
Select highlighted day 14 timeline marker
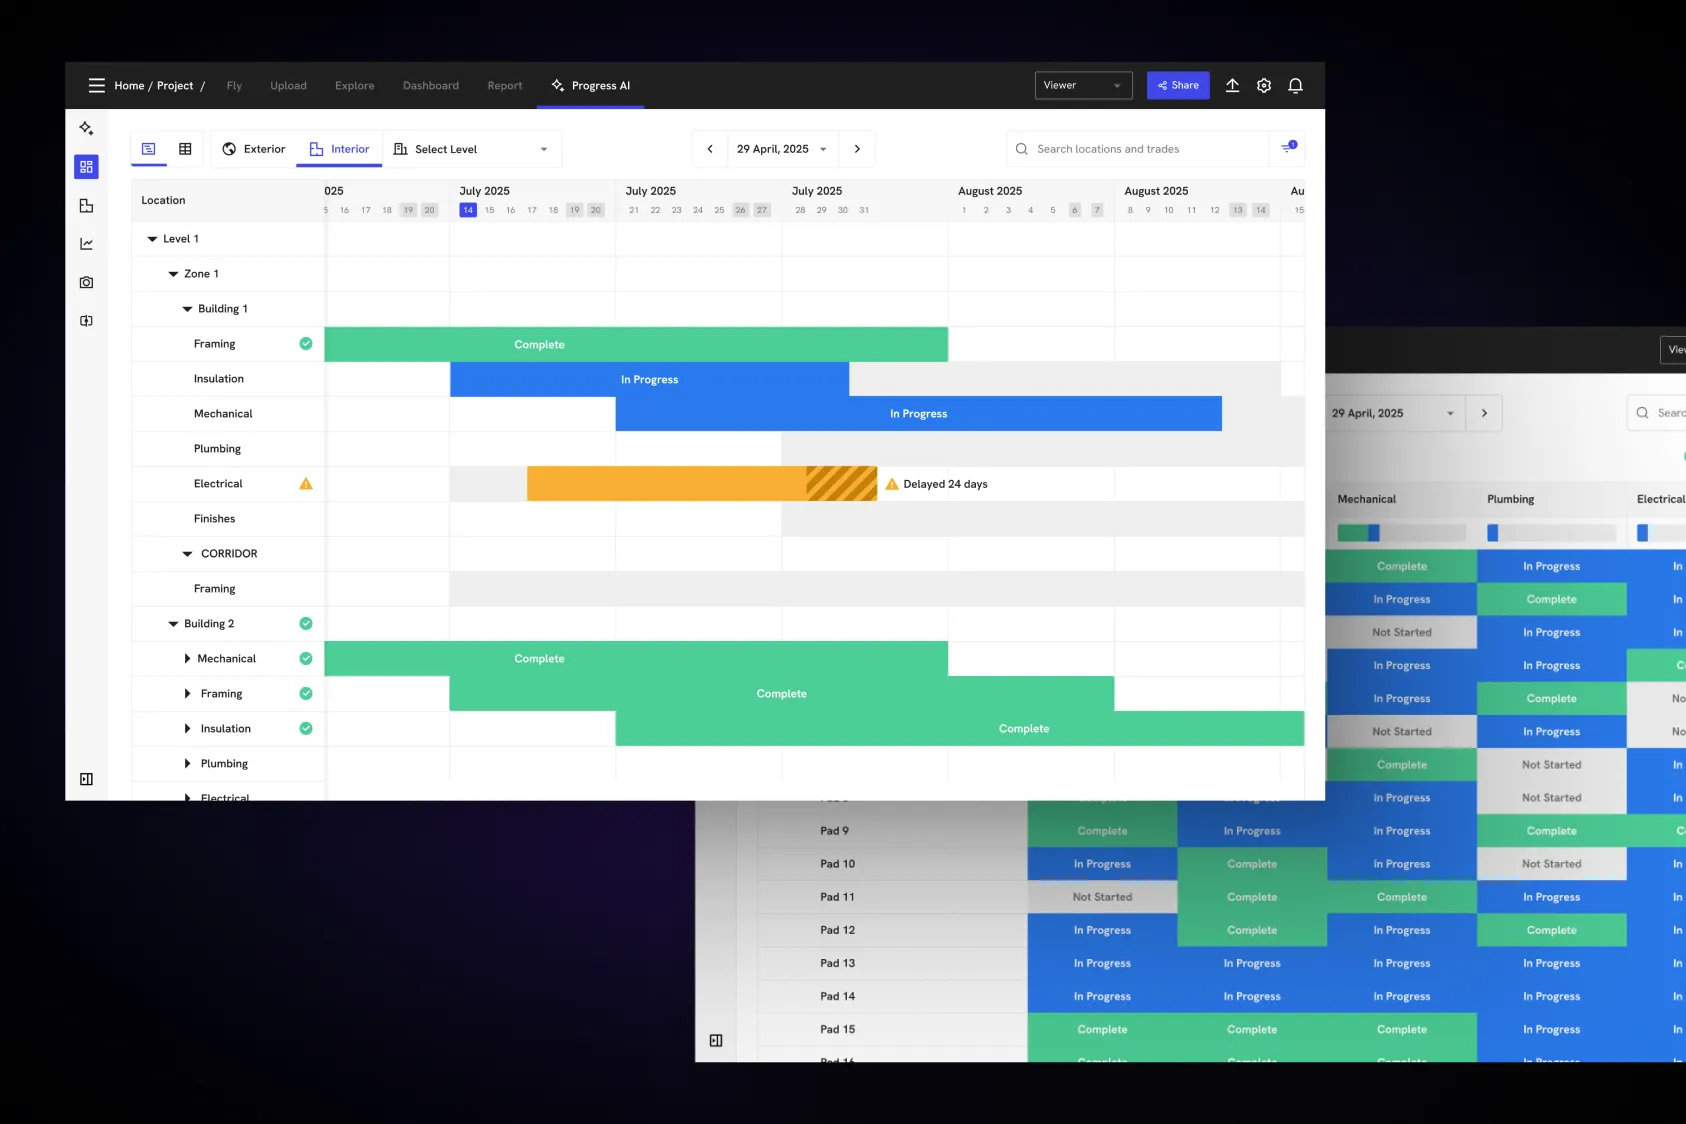[x=468, y=210]
